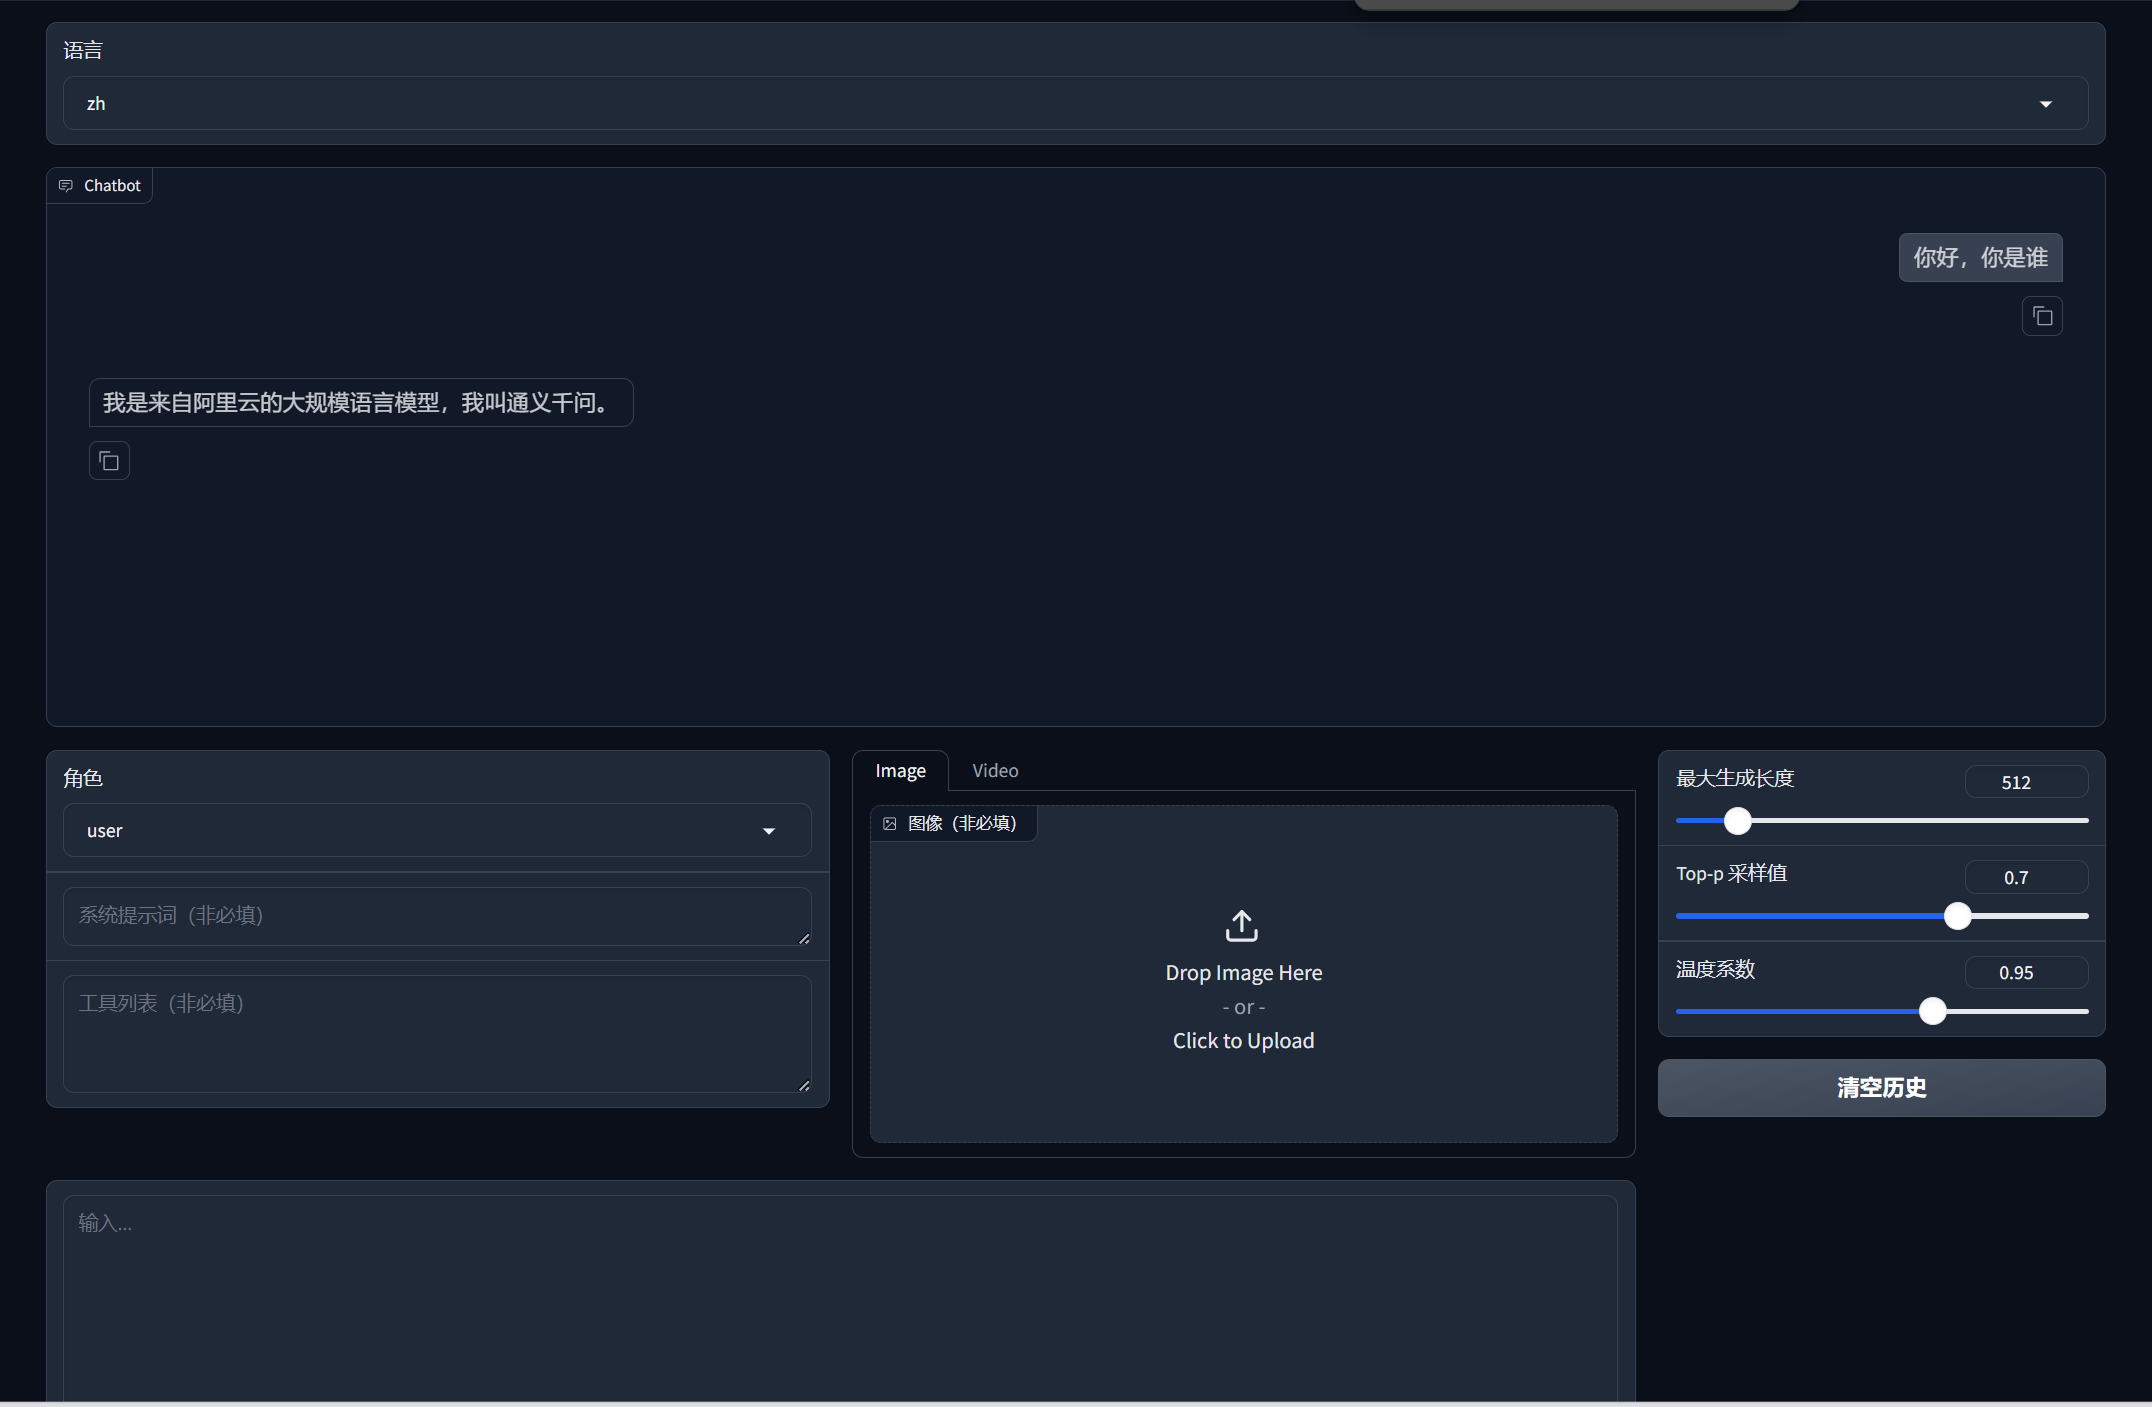Viewport: 2152px width, 1407px height.
Task: Click the Chatbot label icon
Action: pos(66,186)
